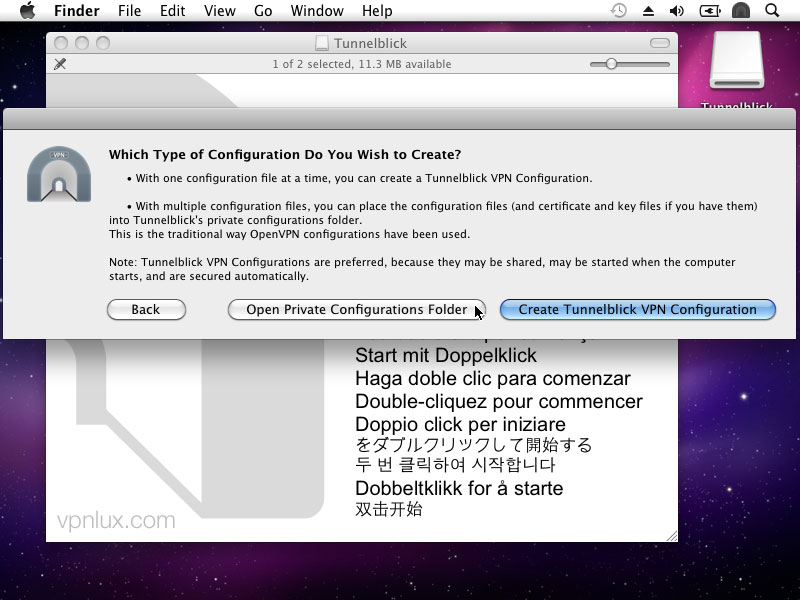The height and width of the screenshot is (600, 800).
Task: Click 'Start mit Doppelklick' text
Action: click(446, 355)
